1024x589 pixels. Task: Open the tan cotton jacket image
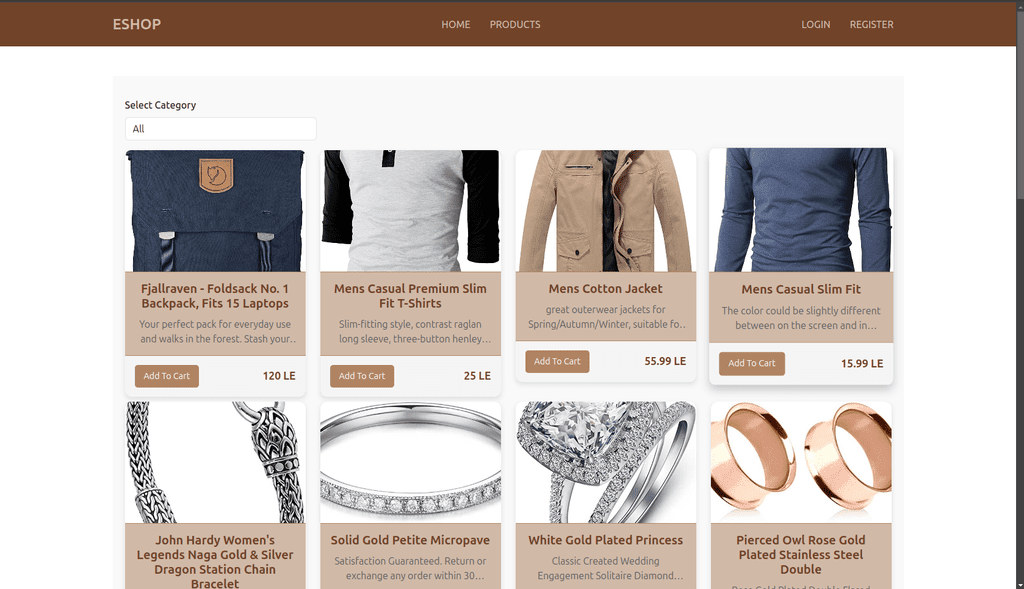[x=605, y=211]
